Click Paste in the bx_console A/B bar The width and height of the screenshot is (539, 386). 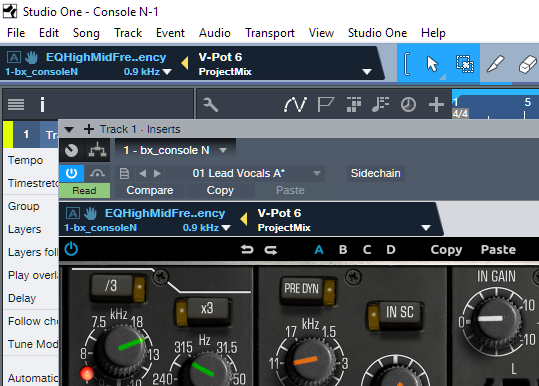coord(498,250)
